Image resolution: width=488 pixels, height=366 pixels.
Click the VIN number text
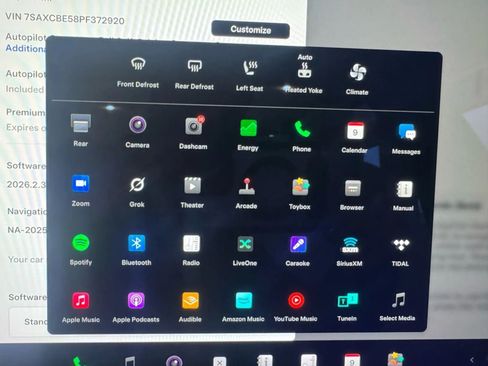(65, 19)
